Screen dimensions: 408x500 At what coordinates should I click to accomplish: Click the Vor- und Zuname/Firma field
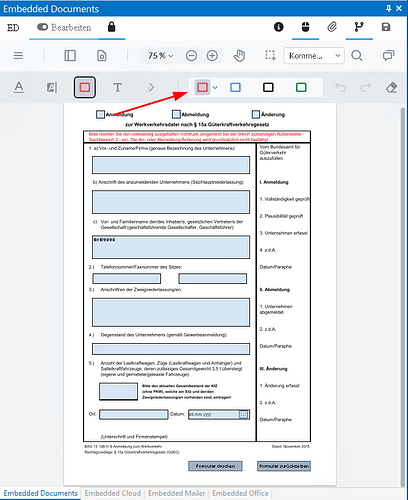(171, 165)
